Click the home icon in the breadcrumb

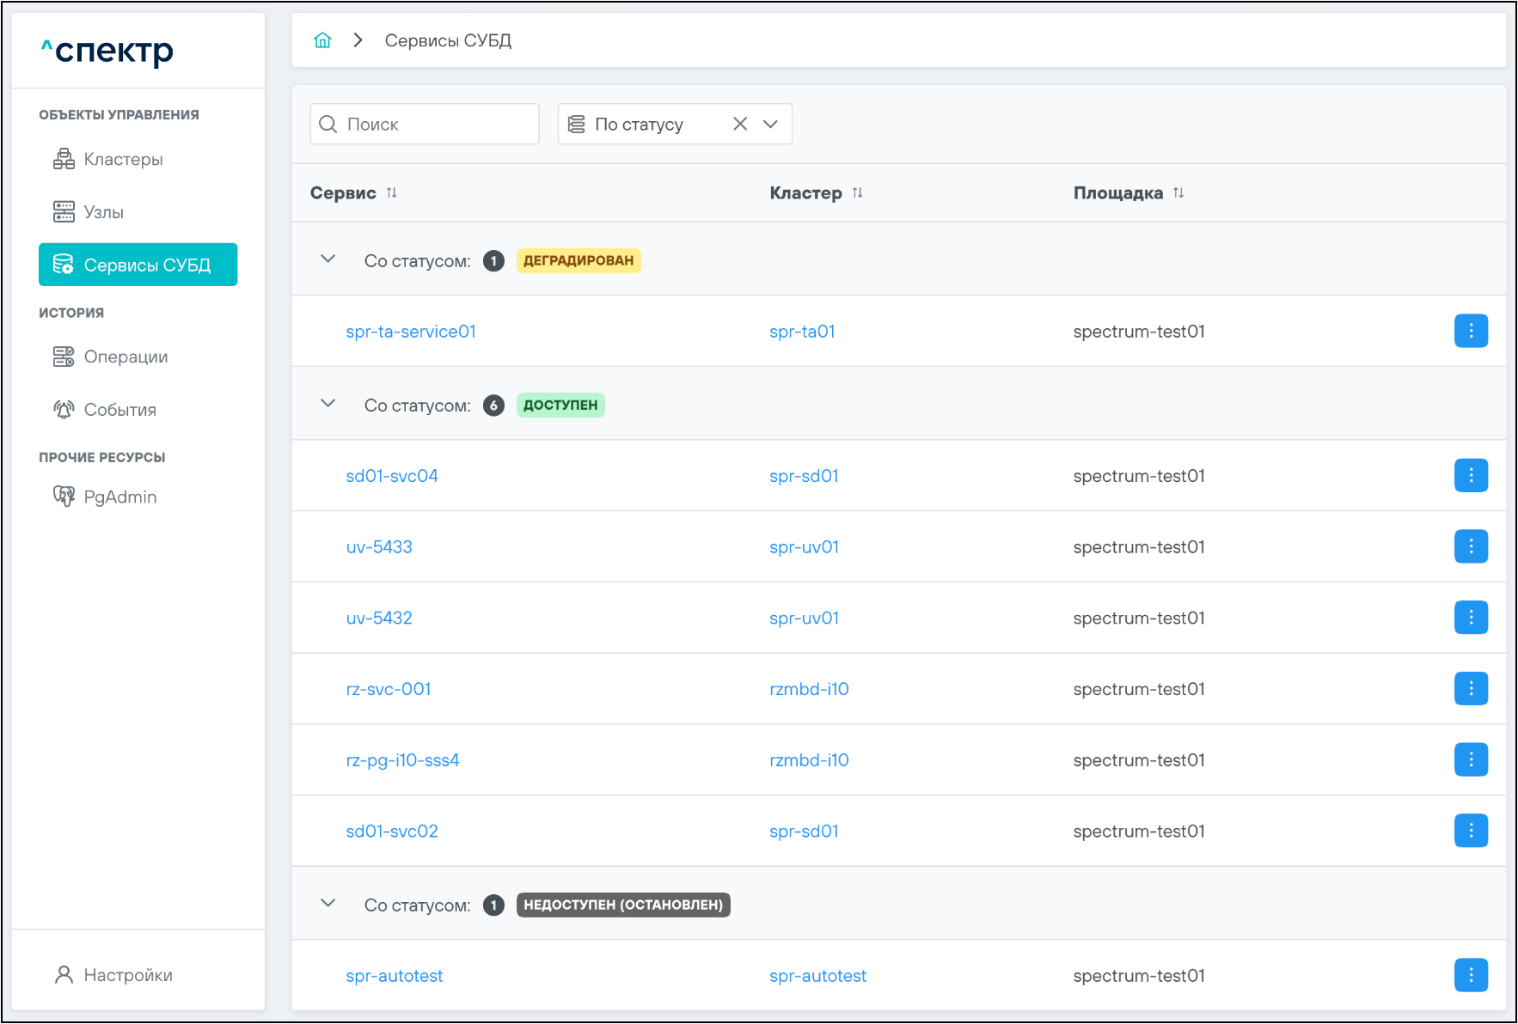(x=322, y=41)
